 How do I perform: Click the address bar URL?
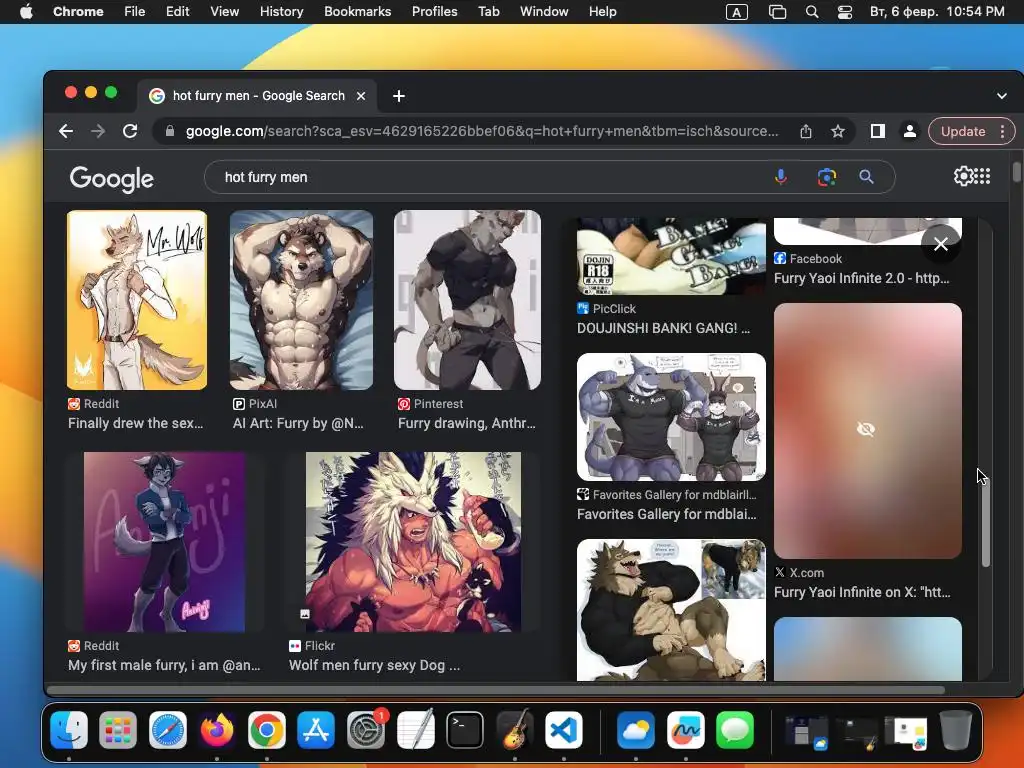pos(482,131)
